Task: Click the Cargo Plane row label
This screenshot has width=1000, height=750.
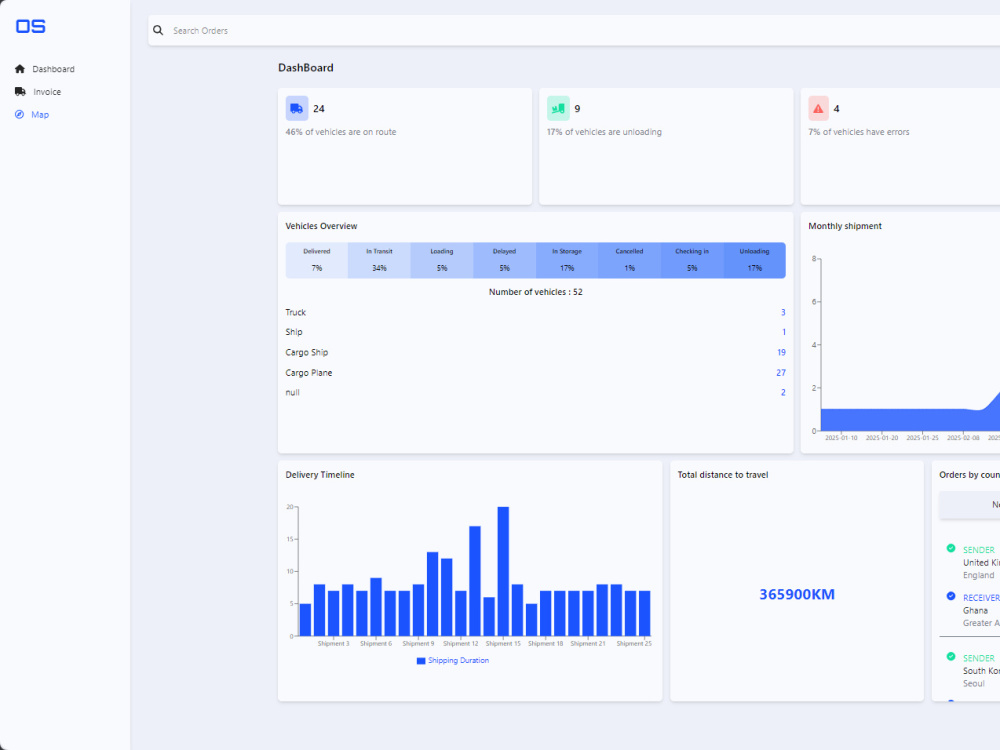Action: [309, 372]
